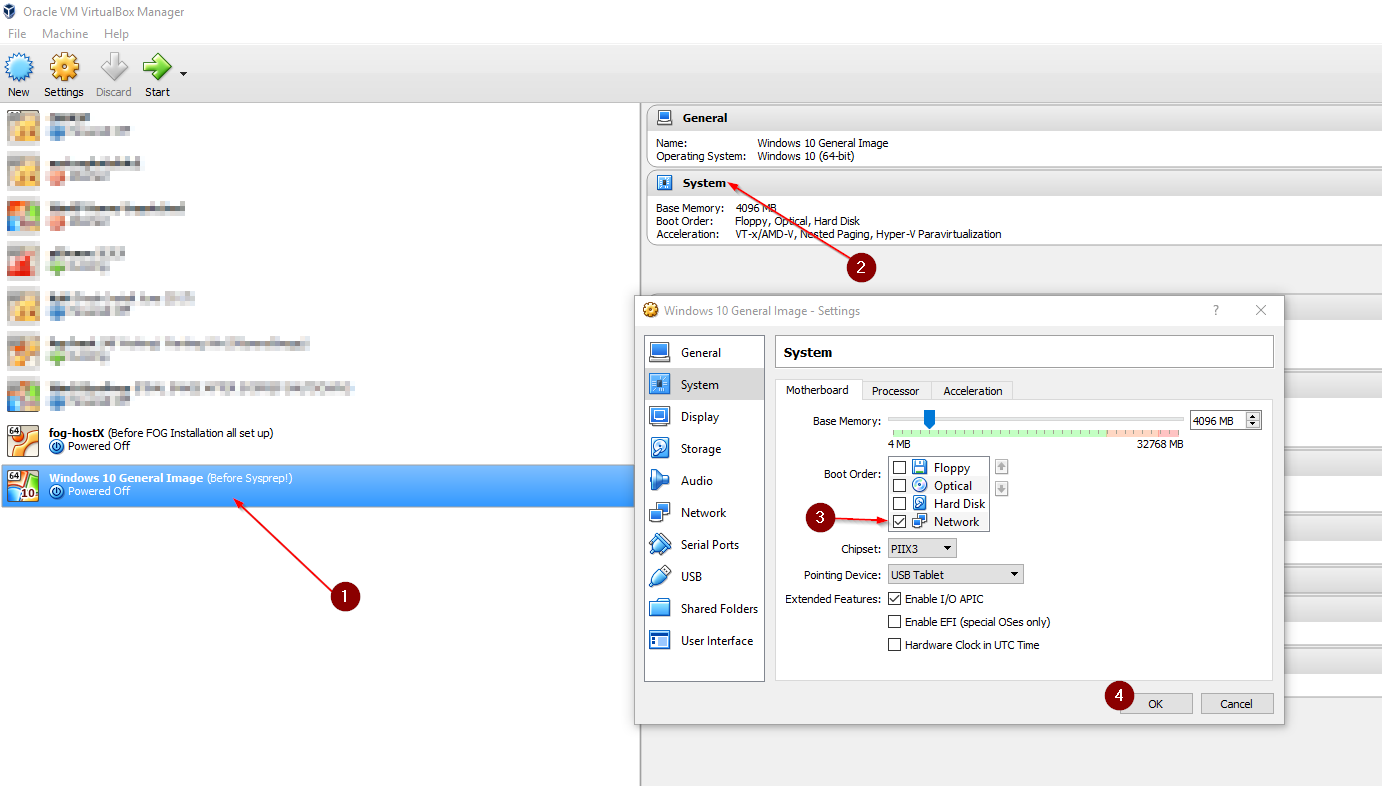
Task: Open the Help menu
Action: [x=116, y=34]
